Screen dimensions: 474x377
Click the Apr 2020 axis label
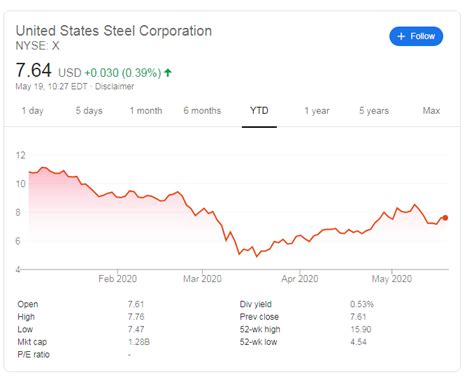(300, 279)
